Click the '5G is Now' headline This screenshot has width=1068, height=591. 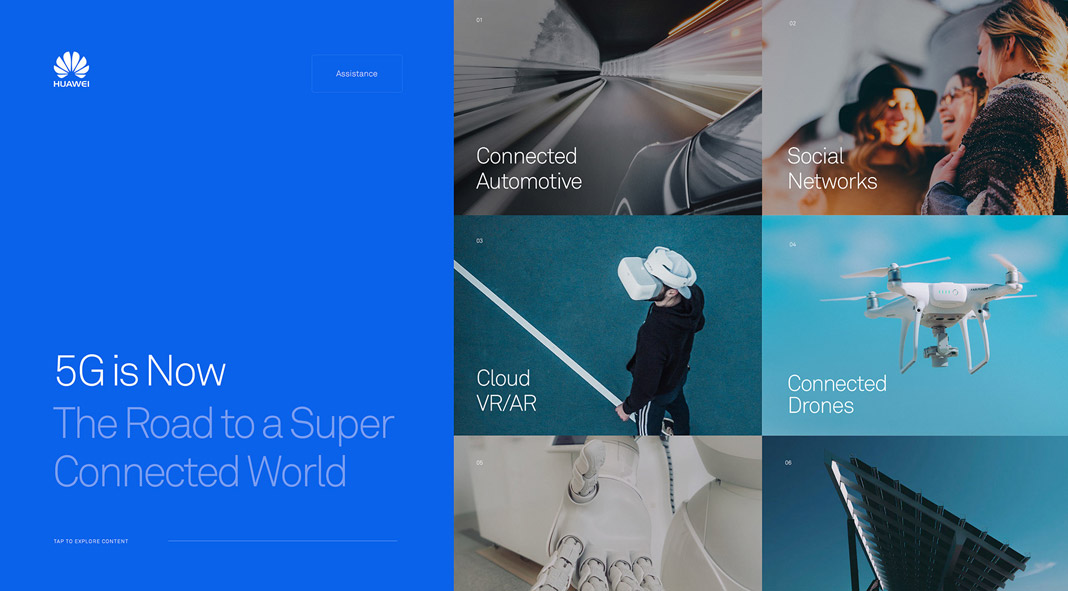140,372
